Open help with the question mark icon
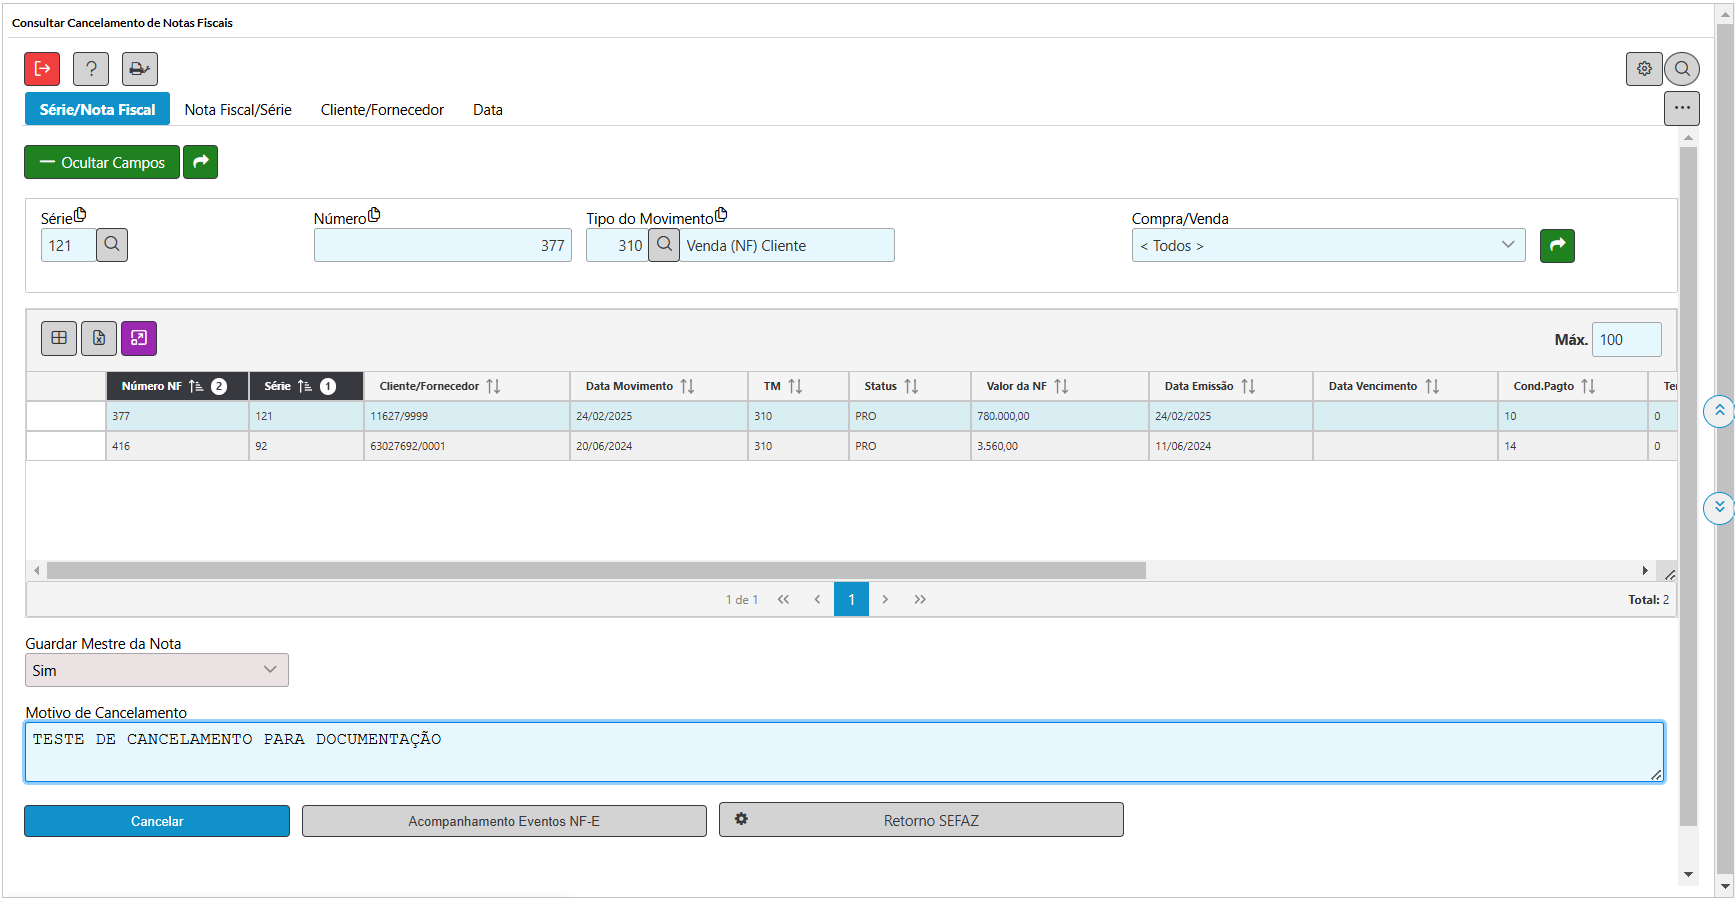This screenshot has height=901, width=1735. (x=91, y=69)
